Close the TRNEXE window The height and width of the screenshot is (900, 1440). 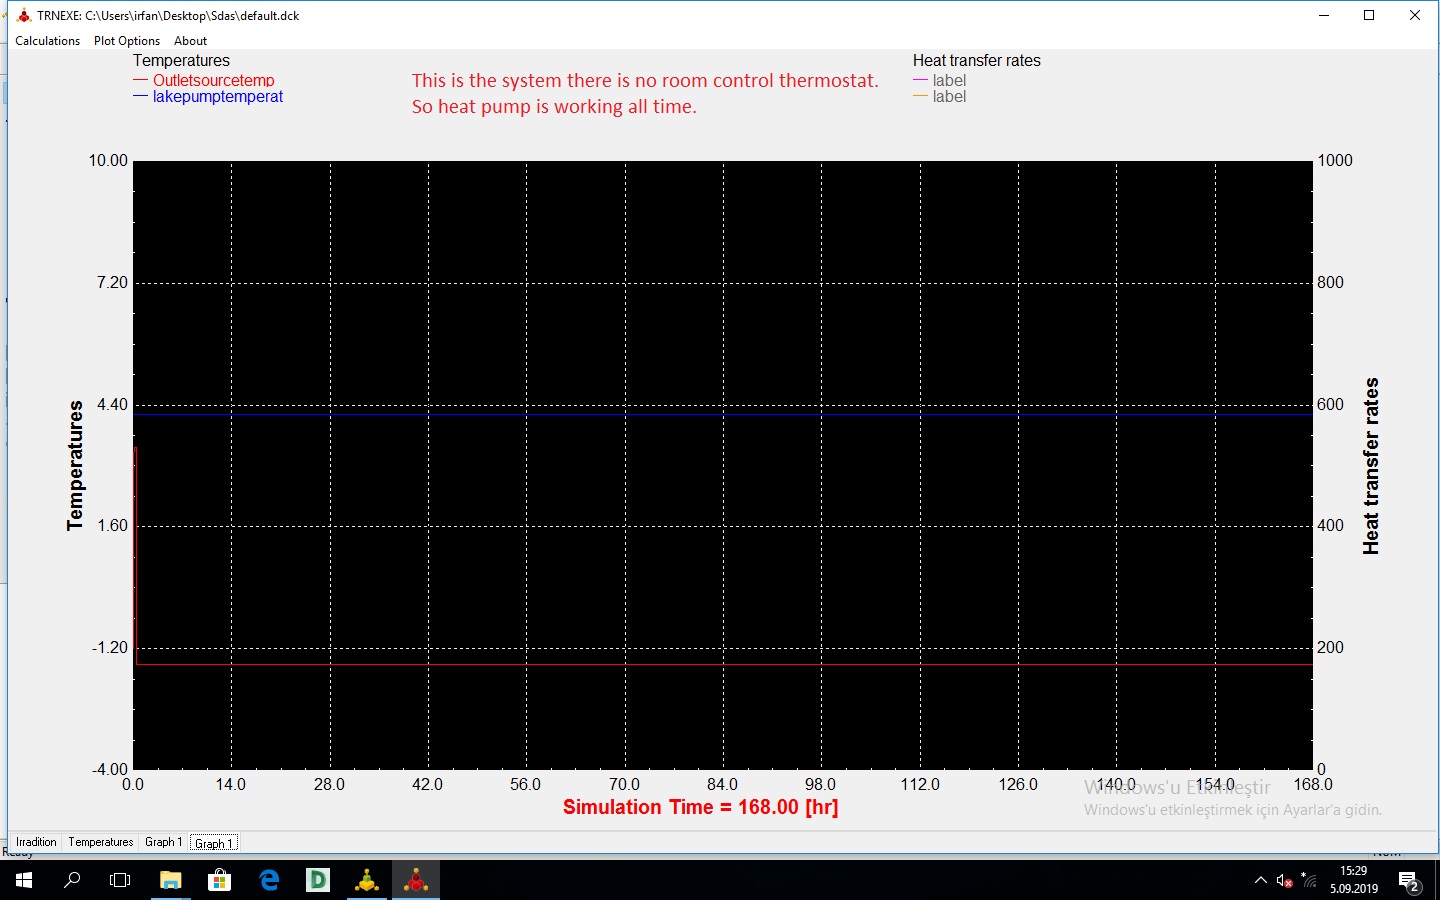pos(1415,15)
